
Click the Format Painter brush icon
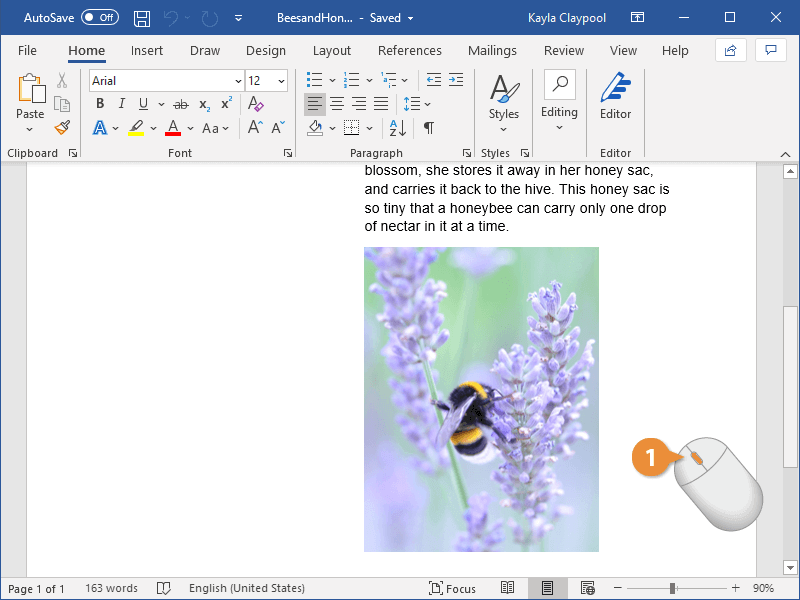point(62,127)
